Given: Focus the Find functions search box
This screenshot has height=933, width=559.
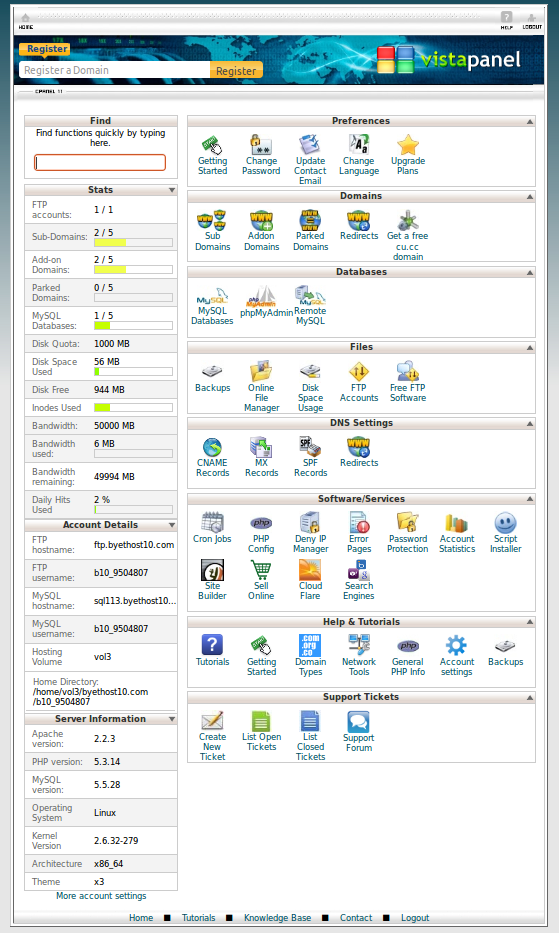Looking at the screenshot, I should 100,162.
